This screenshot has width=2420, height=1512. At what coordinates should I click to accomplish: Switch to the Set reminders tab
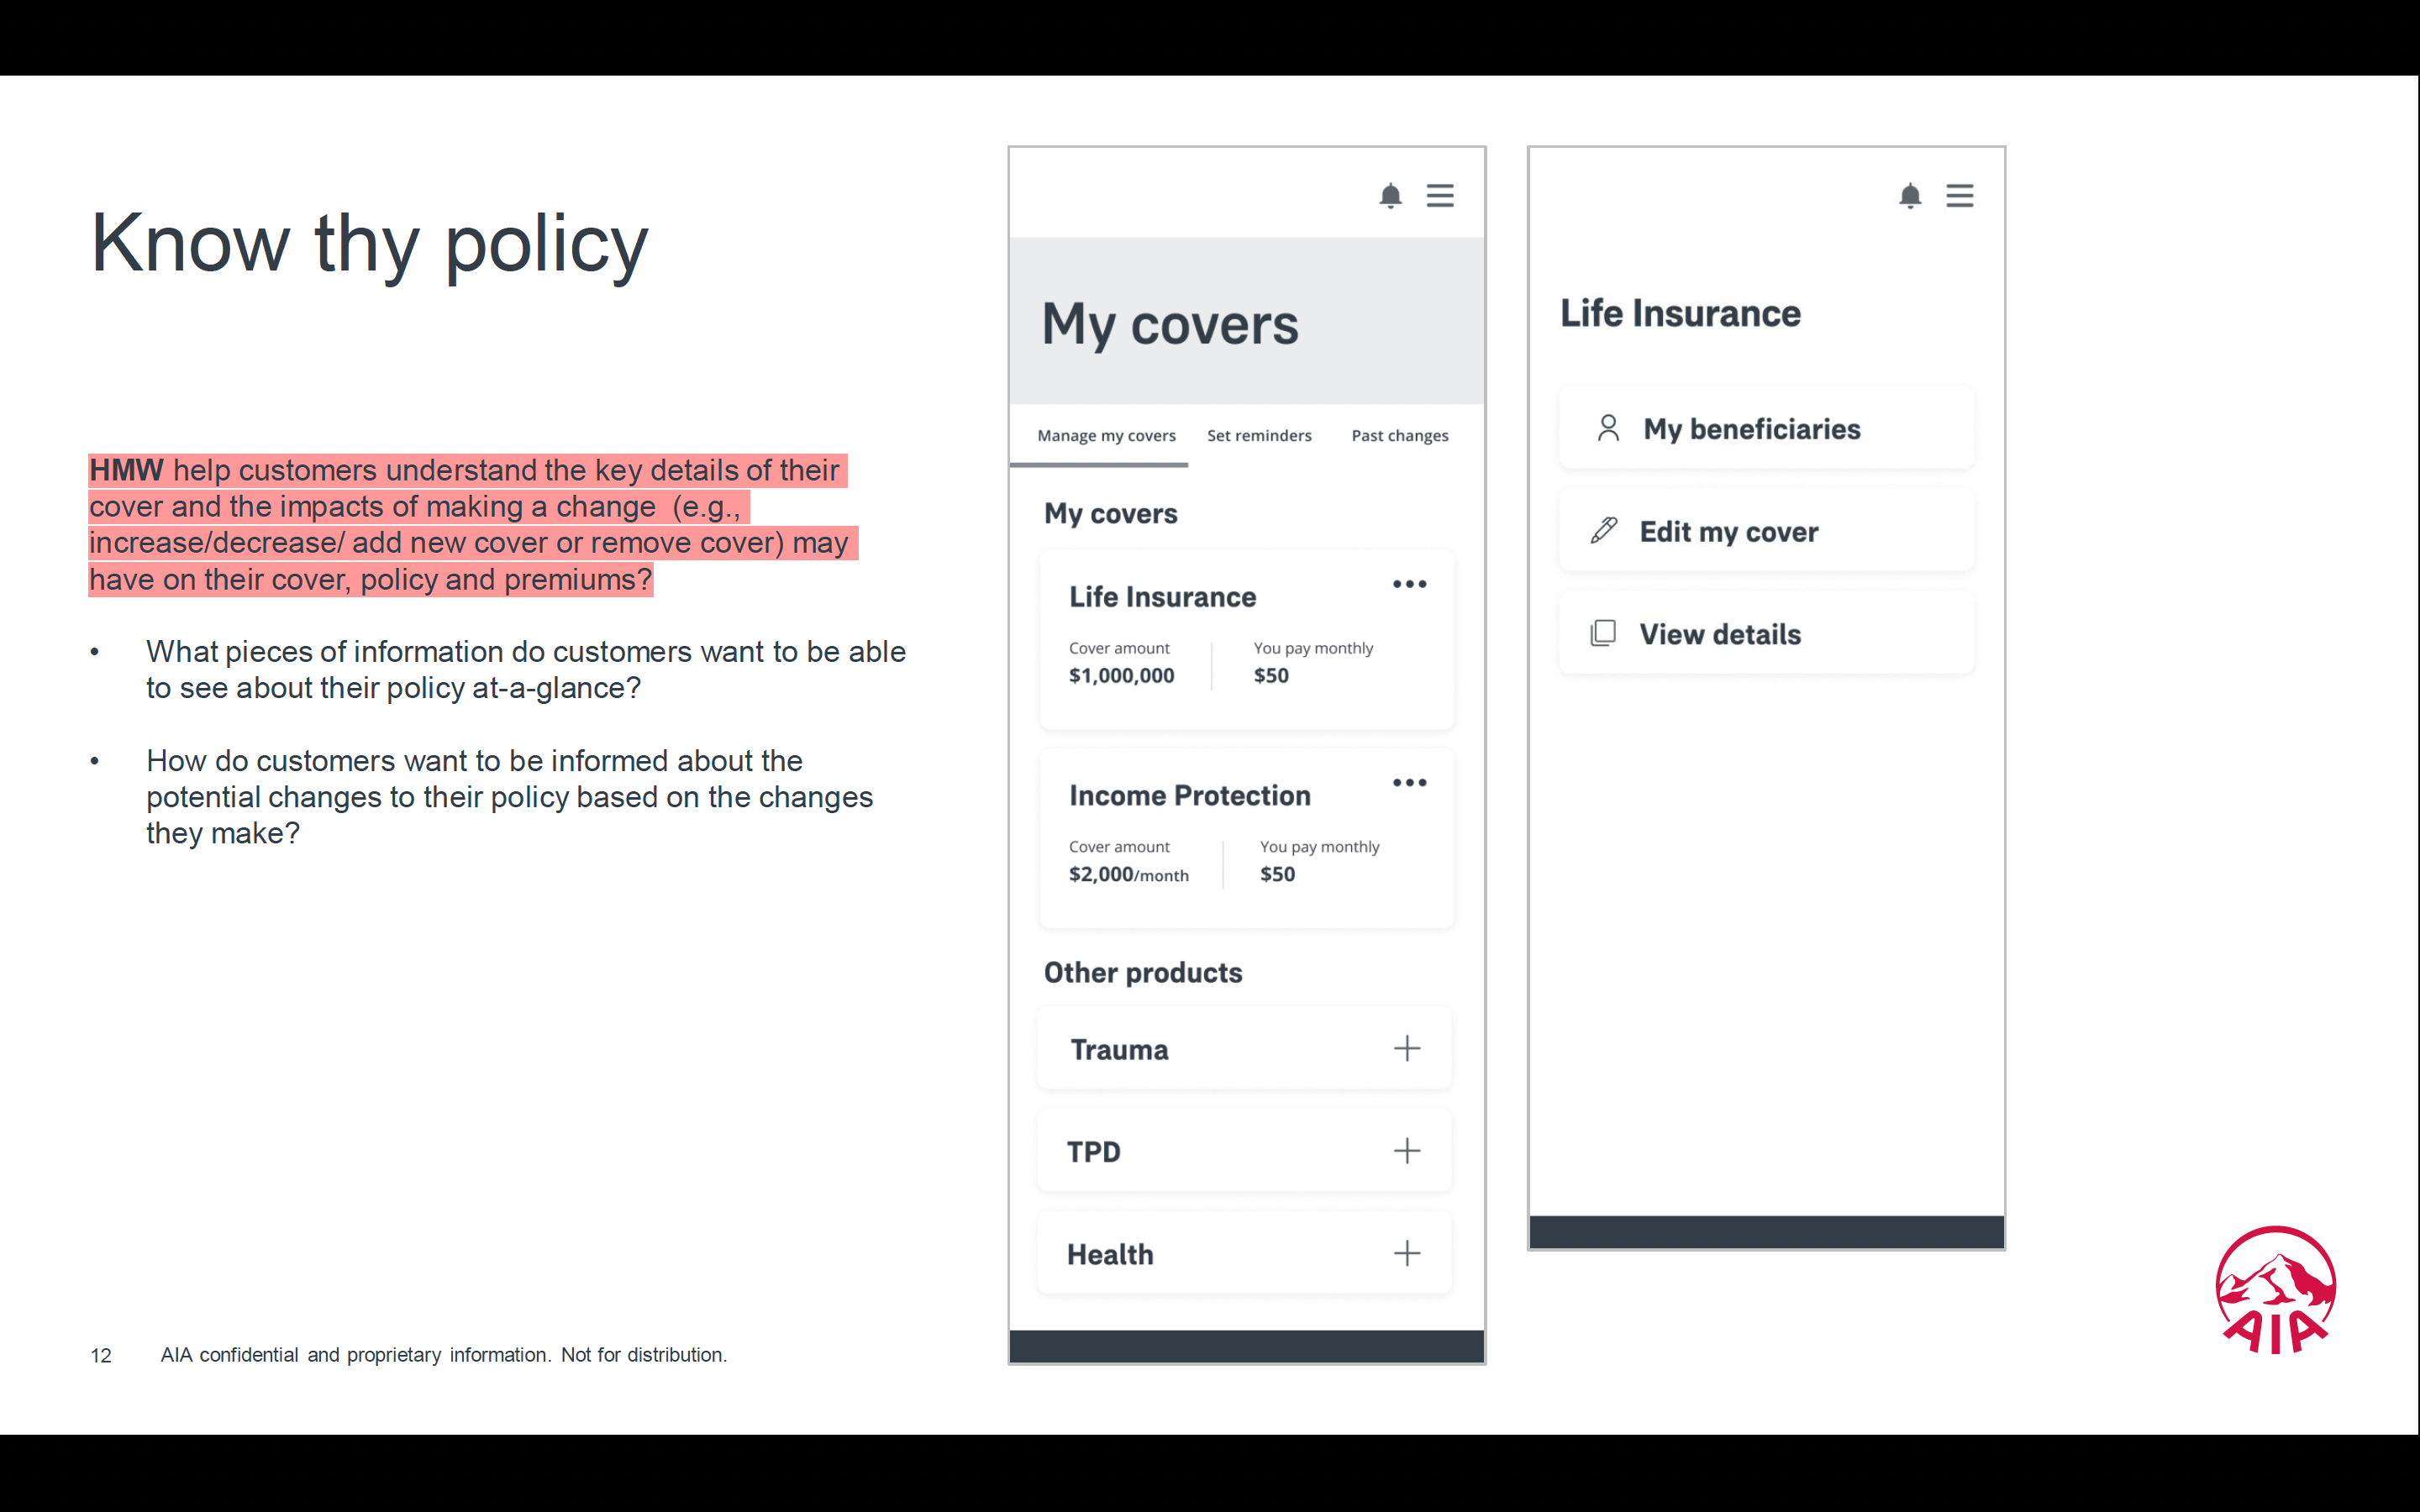1259,436
